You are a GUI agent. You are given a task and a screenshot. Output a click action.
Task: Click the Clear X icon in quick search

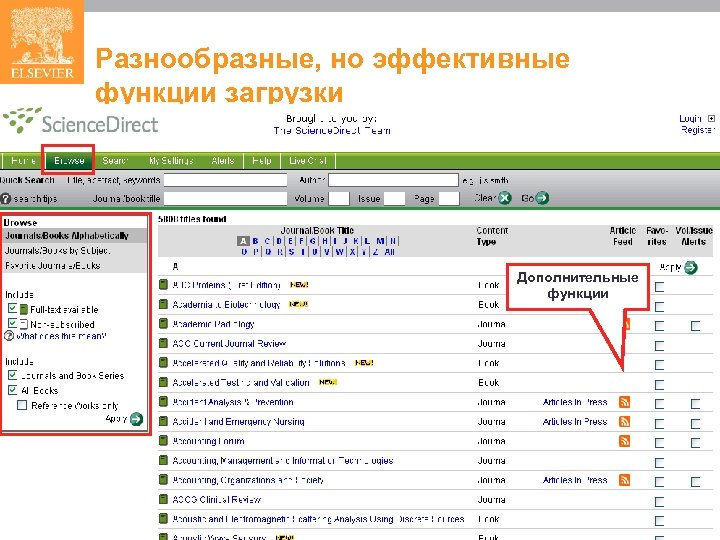[x=505, y=198]
